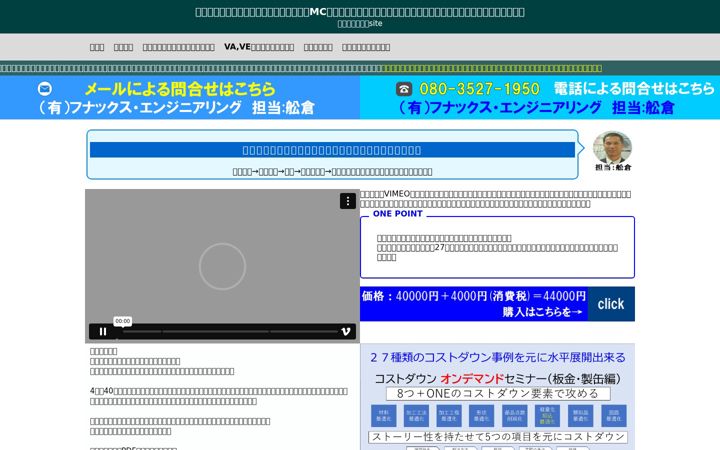The width and height of the screenshot is (720, 450).
Task: Click the blue headline bar in speech bubble
Action: (x=332, y=150)
